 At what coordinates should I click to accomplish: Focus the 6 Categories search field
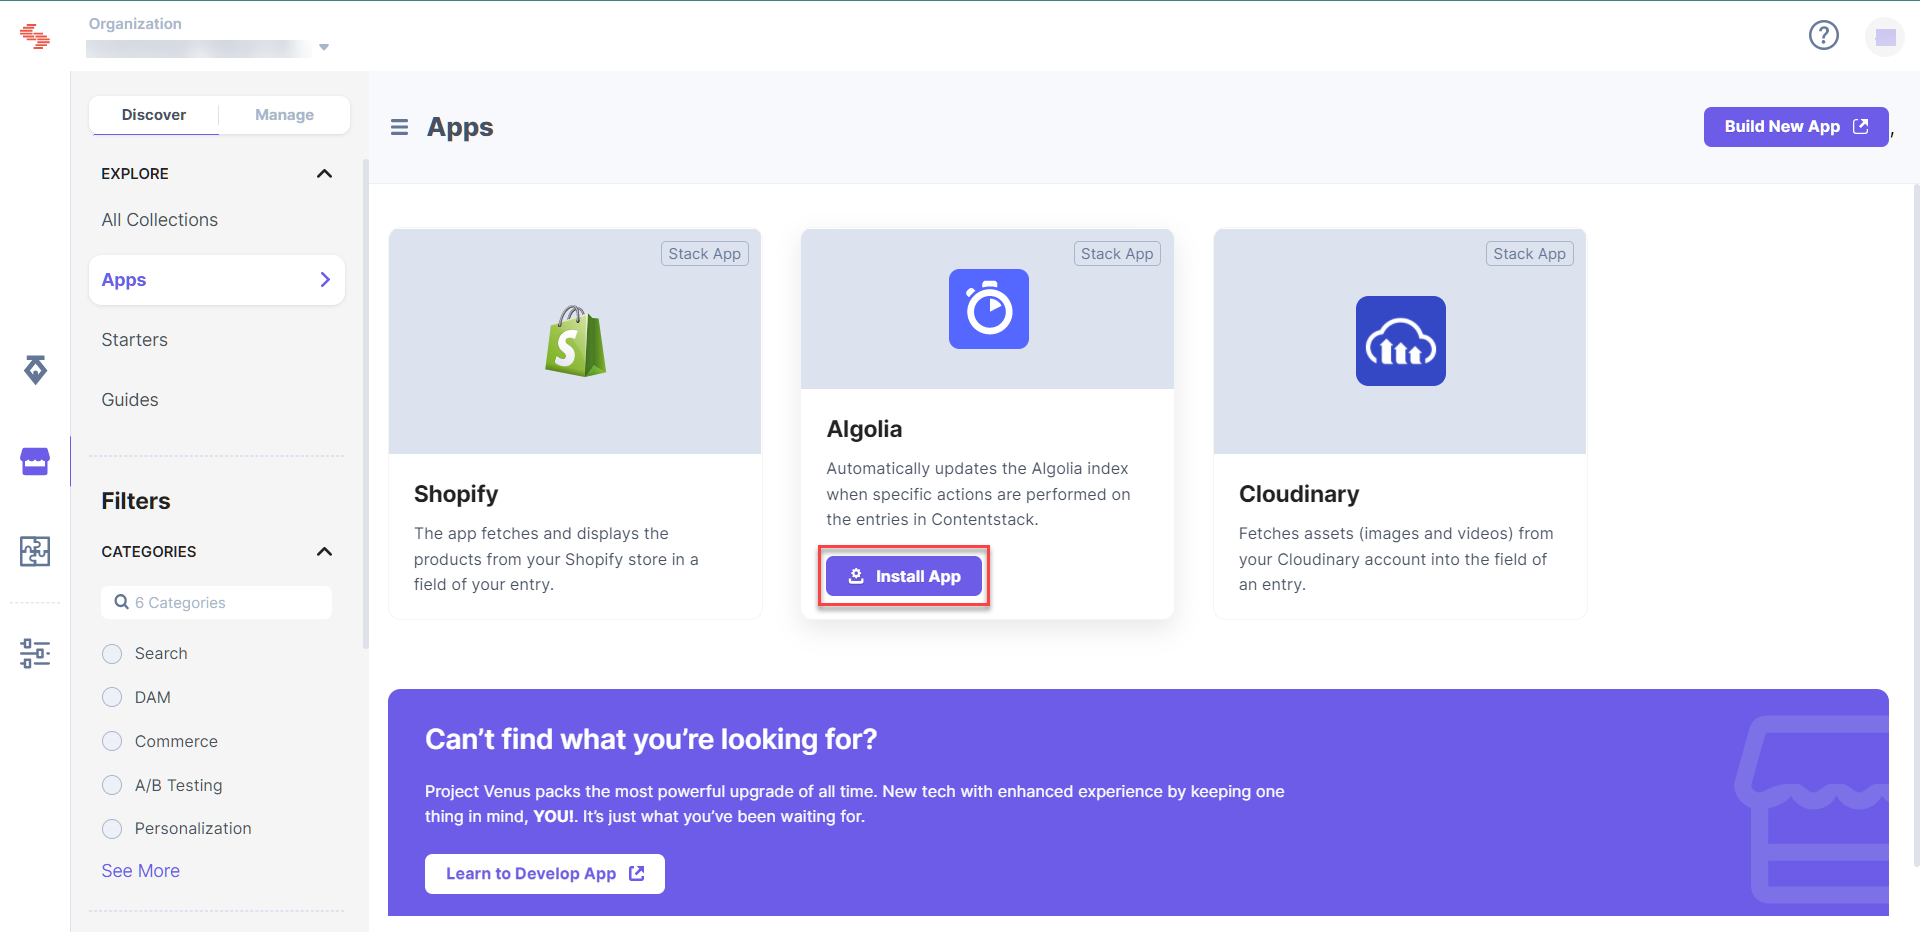[217, 603]
